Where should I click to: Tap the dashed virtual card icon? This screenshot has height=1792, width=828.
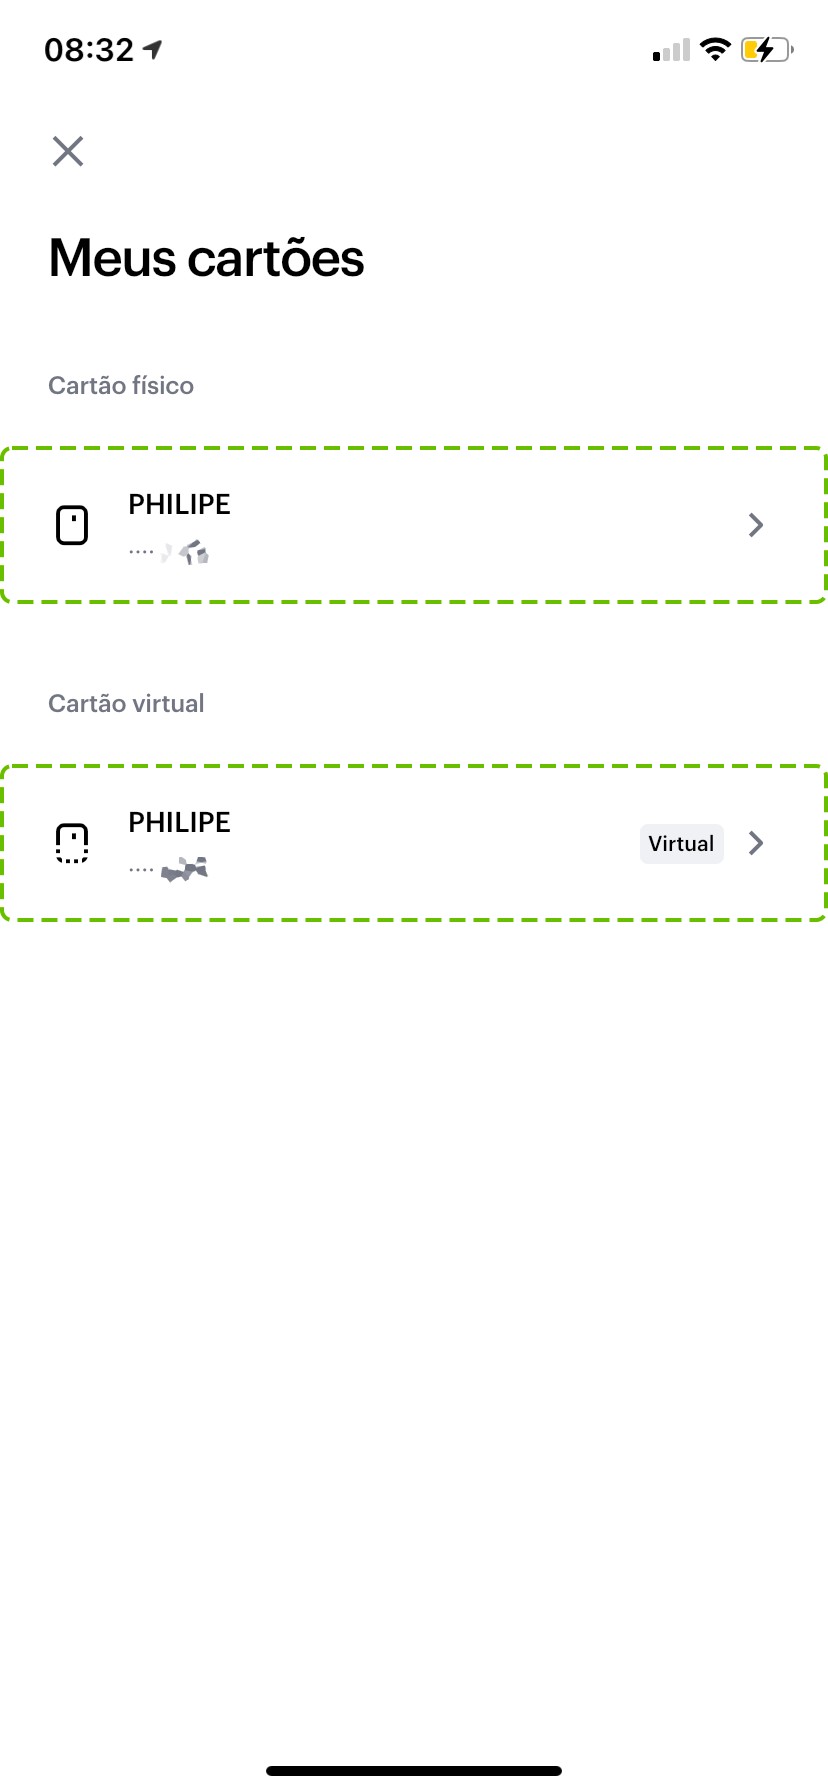pos(72,843)
